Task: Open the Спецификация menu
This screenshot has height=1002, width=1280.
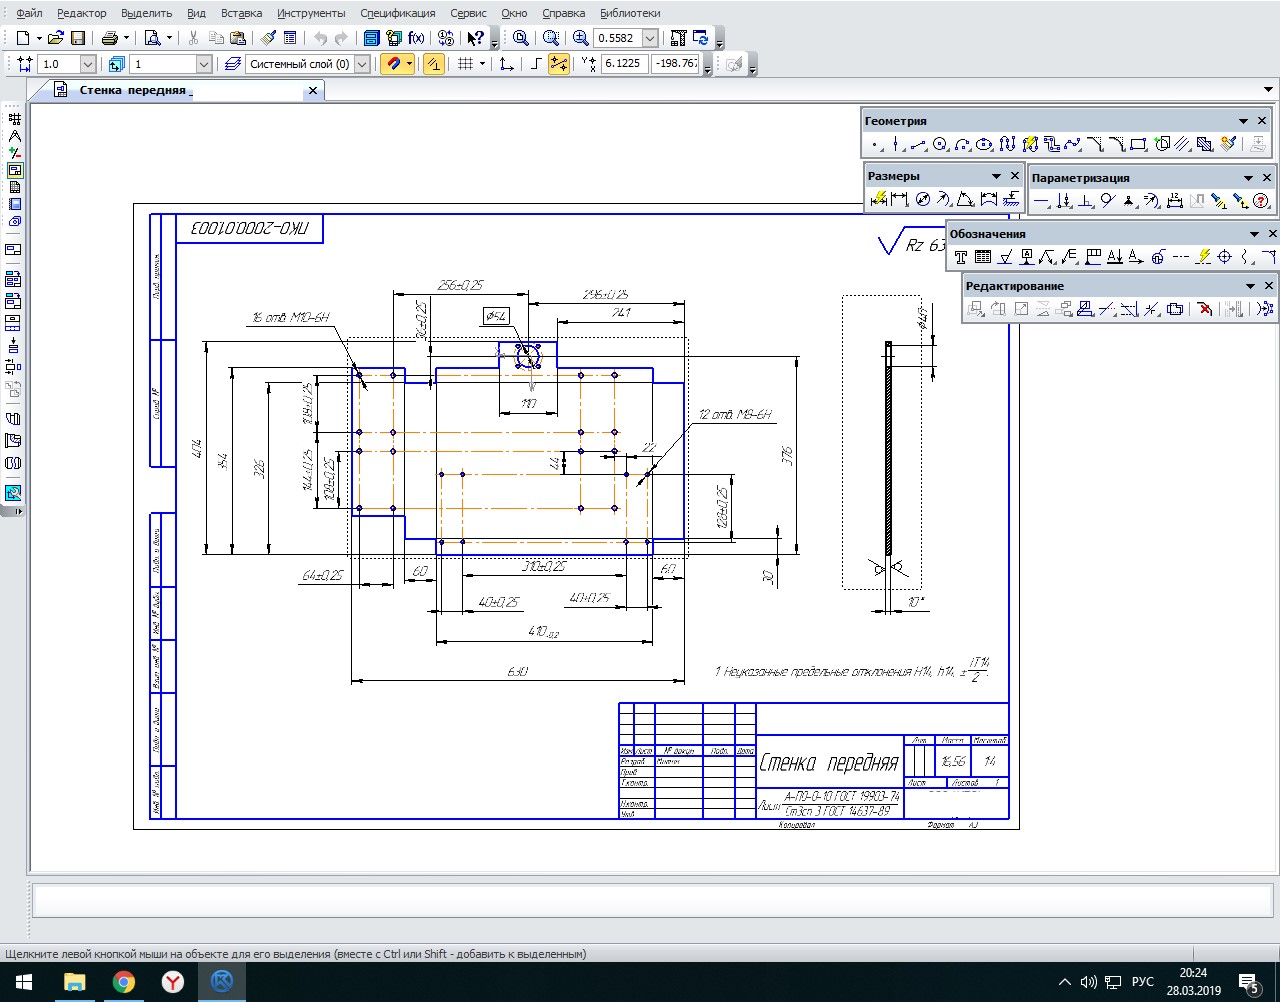Action: point(397,13)
